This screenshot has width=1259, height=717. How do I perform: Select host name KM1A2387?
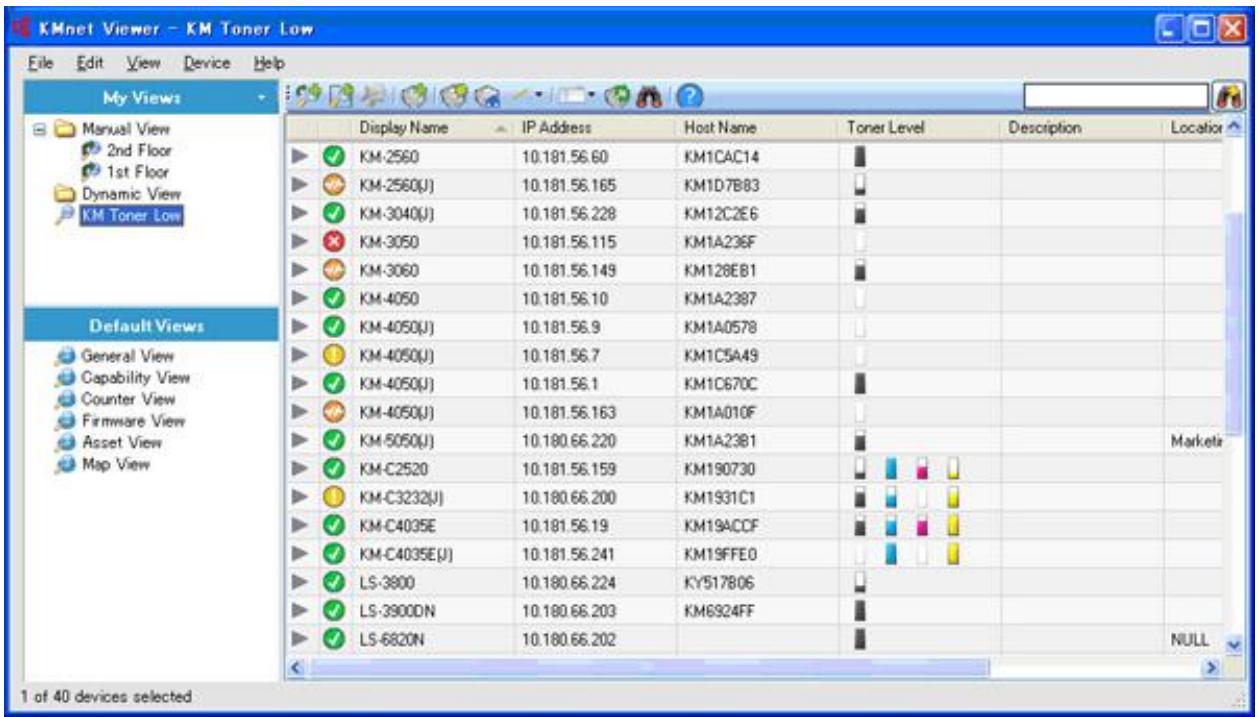(719, 297)
